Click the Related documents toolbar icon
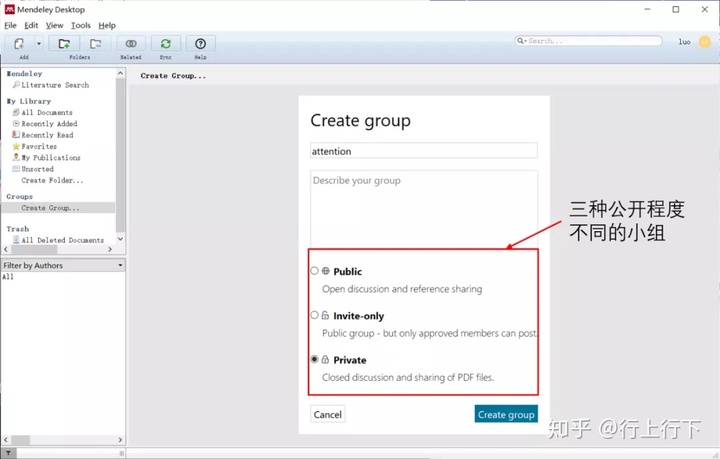This screenshot has height=459, width=720. point(131,44)
